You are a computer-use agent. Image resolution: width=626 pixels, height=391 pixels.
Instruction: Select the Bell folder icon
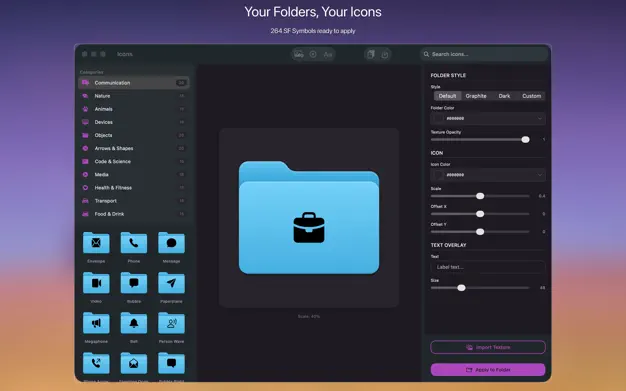point(134,323)
